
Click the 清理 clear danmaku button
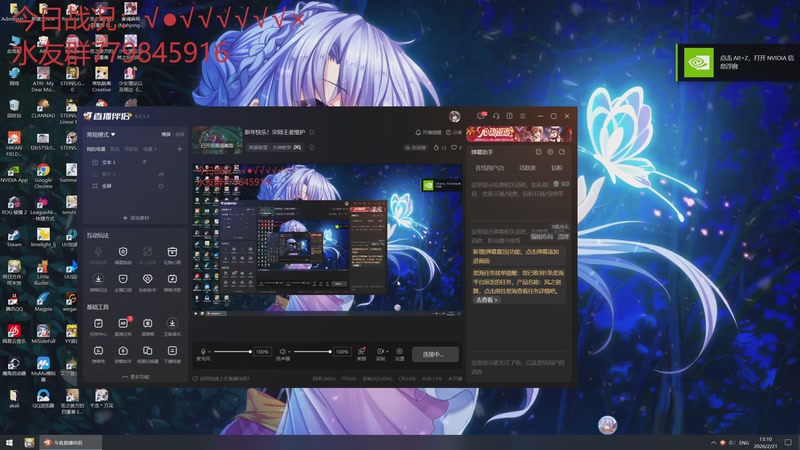pyautogui.click(x=563, y=237)
